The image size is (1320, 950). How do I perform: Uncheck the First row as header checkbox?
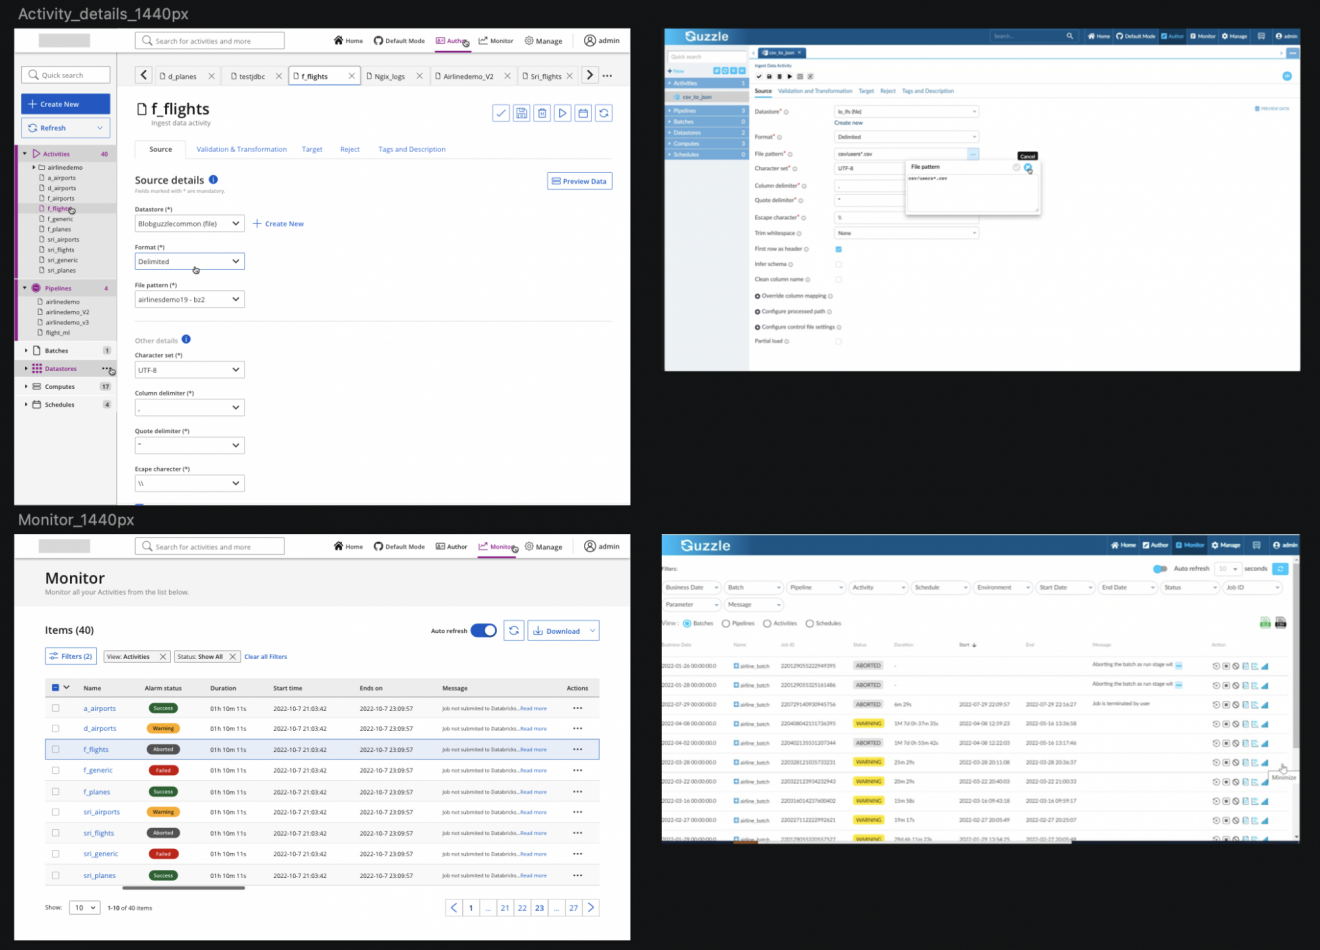coord(838,249)
